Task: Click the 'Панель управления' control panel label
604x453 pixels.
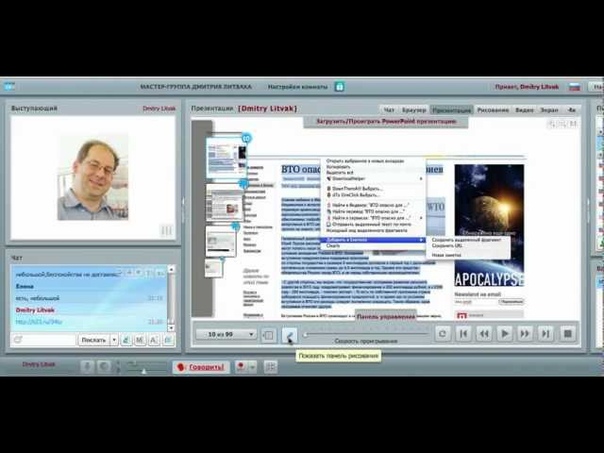Action: (386, 317)
